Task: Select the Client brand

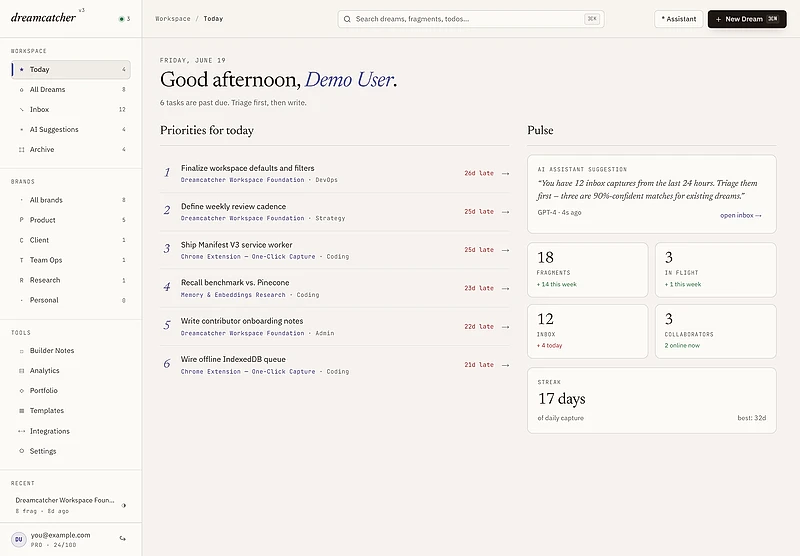Action: [x=70, y=240]
